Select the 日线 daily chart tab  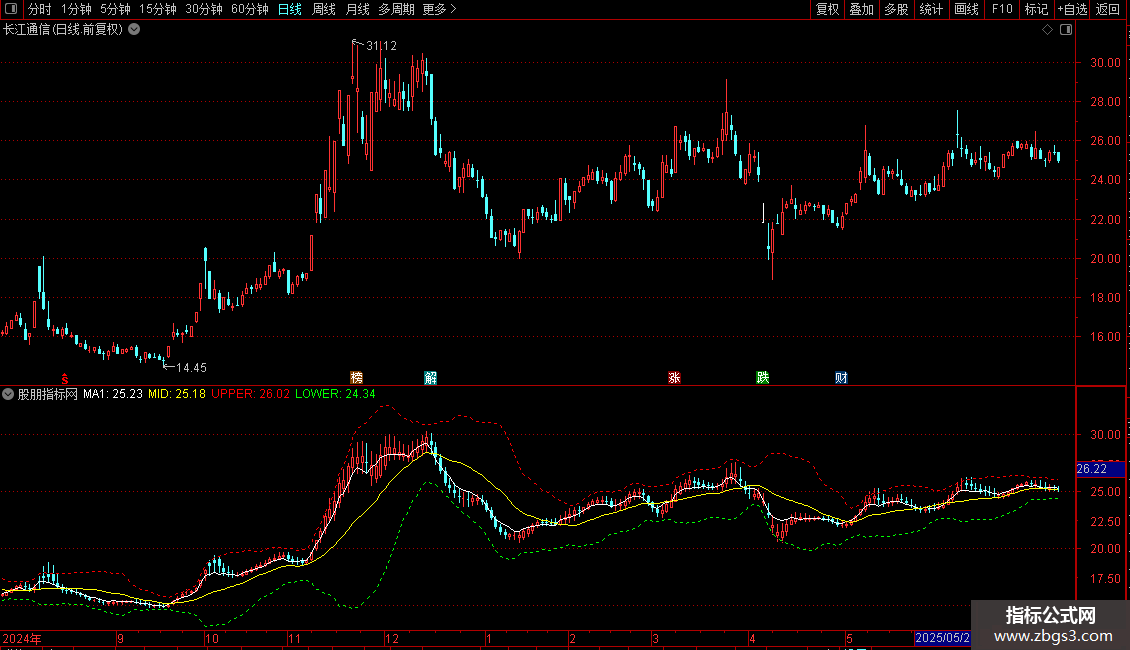(290, 9)
